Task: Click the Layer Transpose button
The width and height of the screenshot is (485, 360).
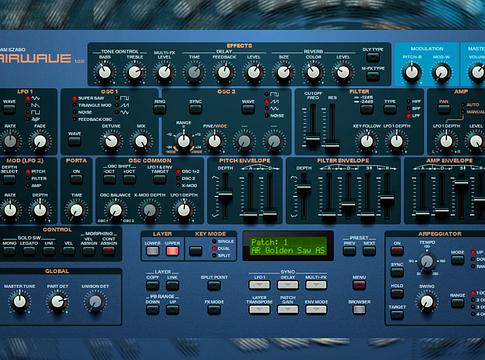Action: [259, 309]
